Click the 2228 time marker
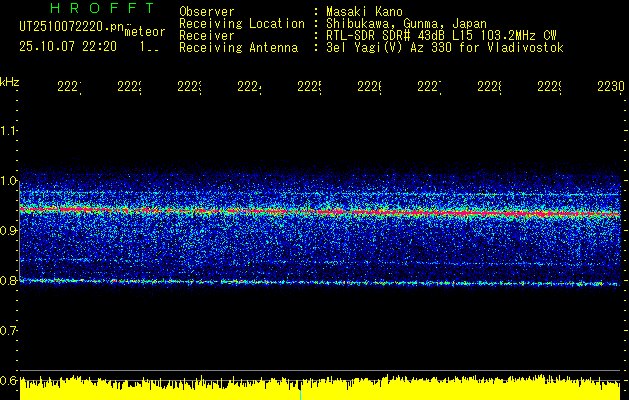Viewport: 629px width, 400px height. tap(489, 87)
